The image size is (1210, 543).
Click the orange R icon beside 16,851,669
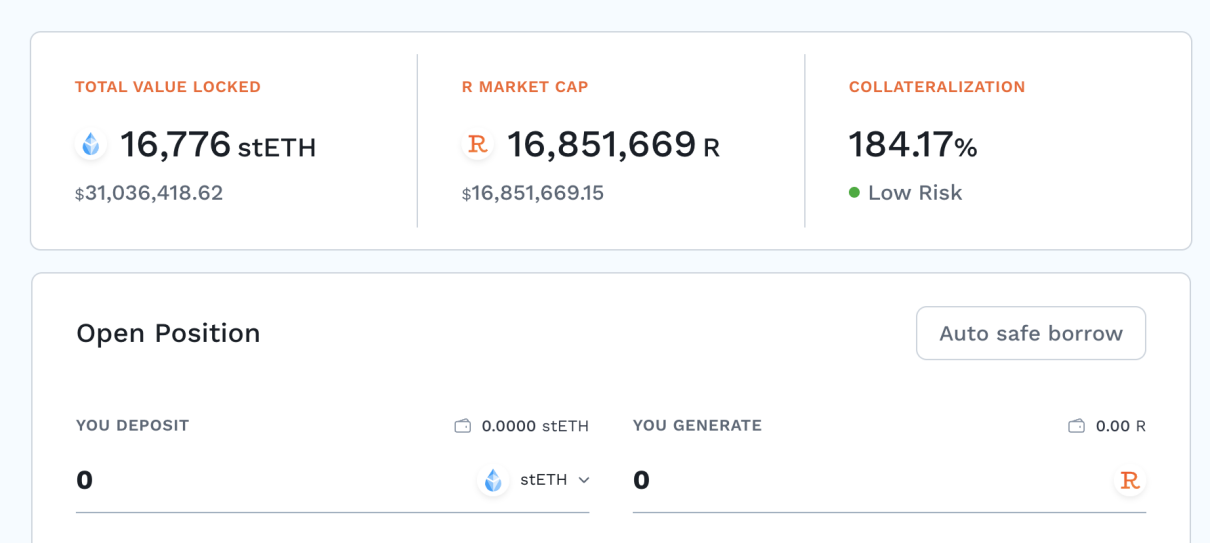[x=478, y=145]
